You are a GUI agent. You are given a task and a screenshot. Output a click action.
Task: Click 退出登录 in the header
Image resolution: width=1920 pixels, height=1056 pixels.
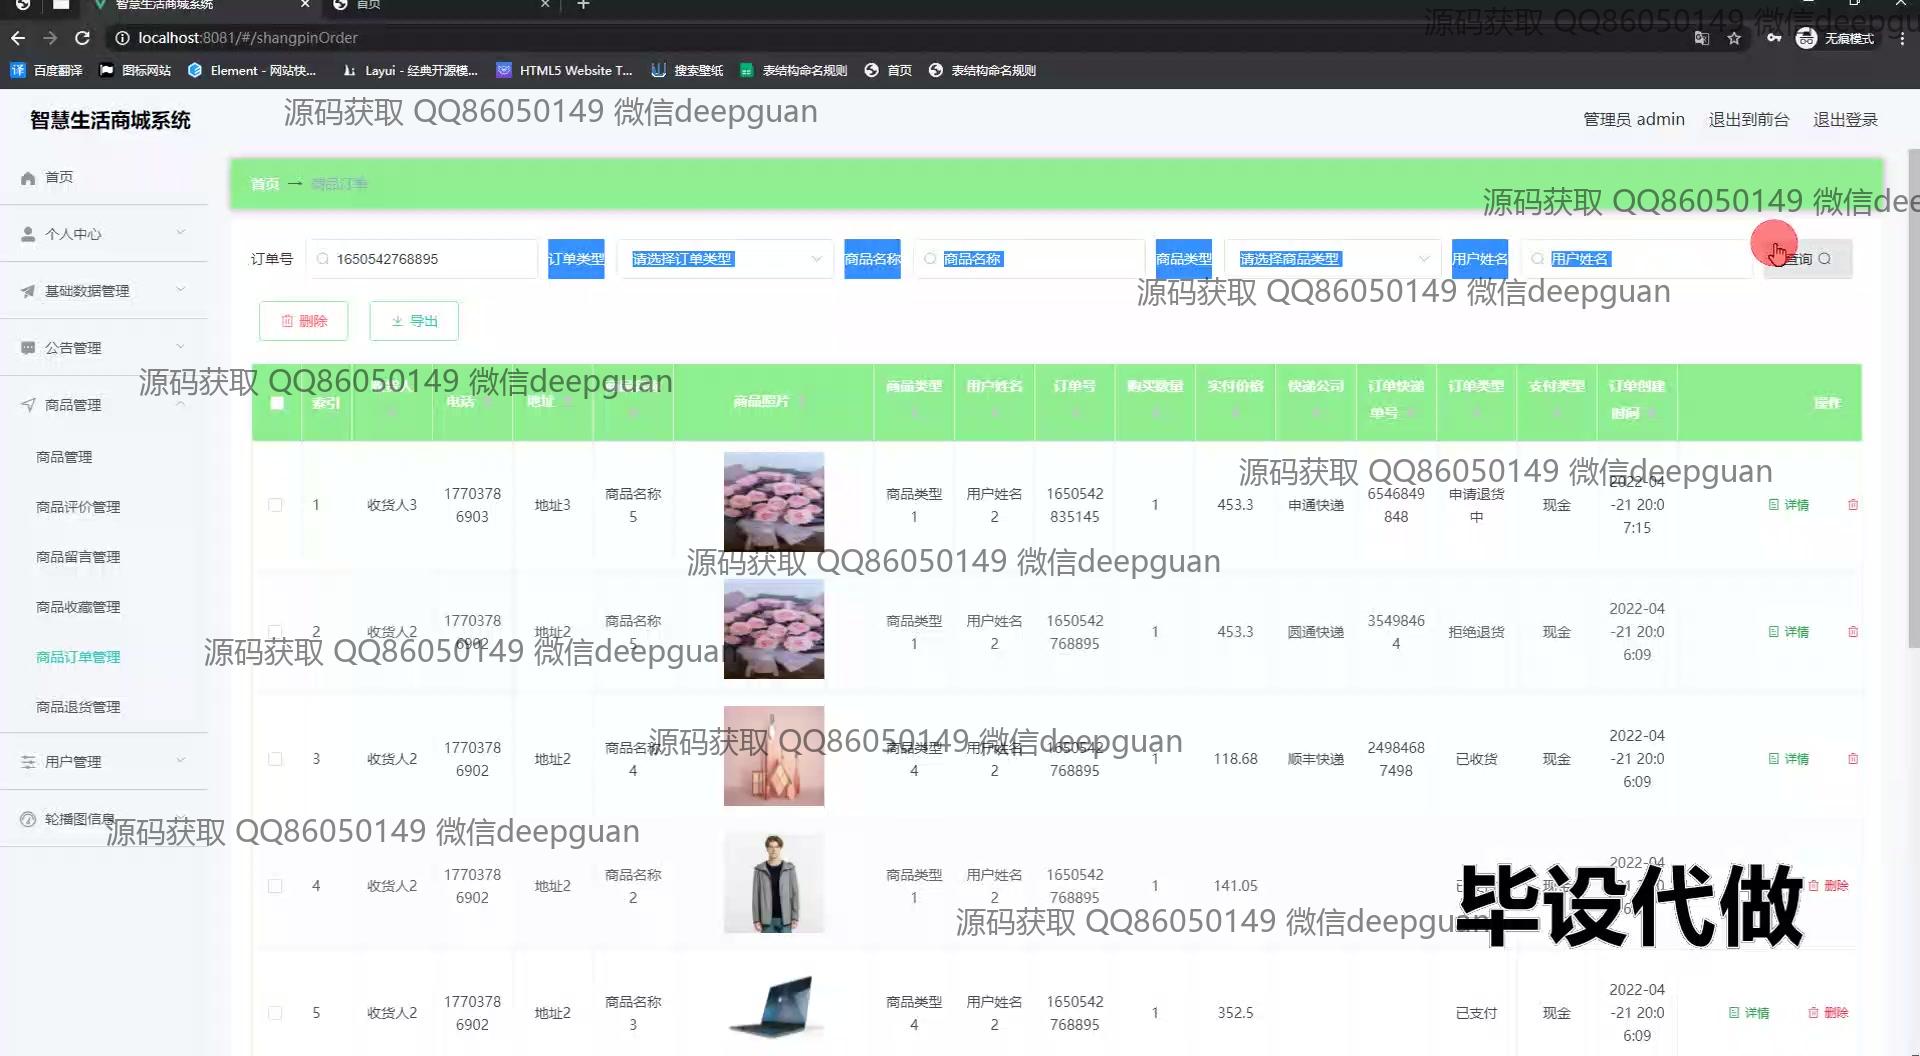click(x=1845, y=120)
